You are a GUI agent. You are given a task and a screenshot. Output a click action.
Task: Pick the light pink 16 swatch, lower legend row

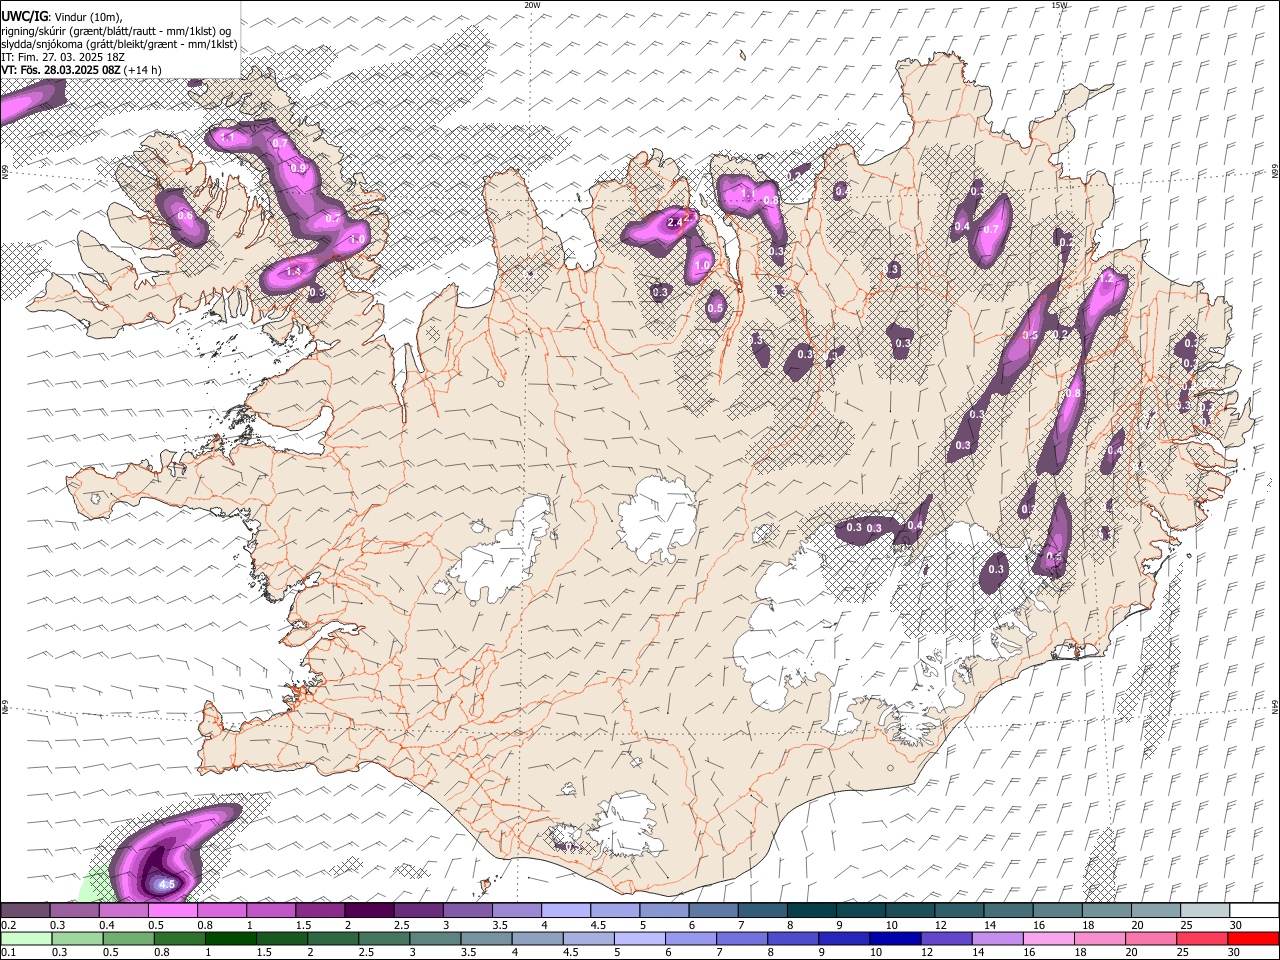[x=1048, y=938]
